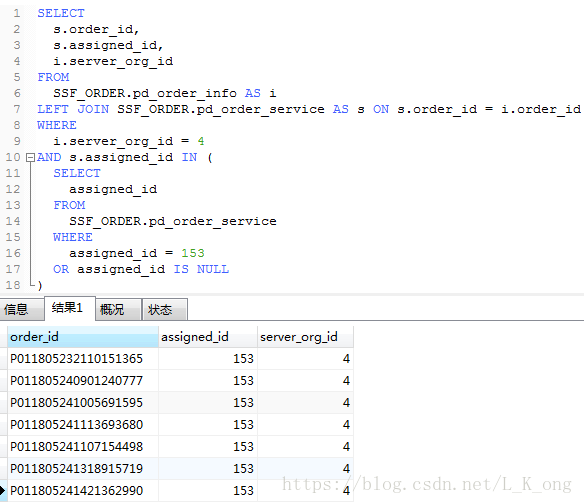584x504 pixels.
Task: Click the server_org_id column header
Action: tap(305, 337)
